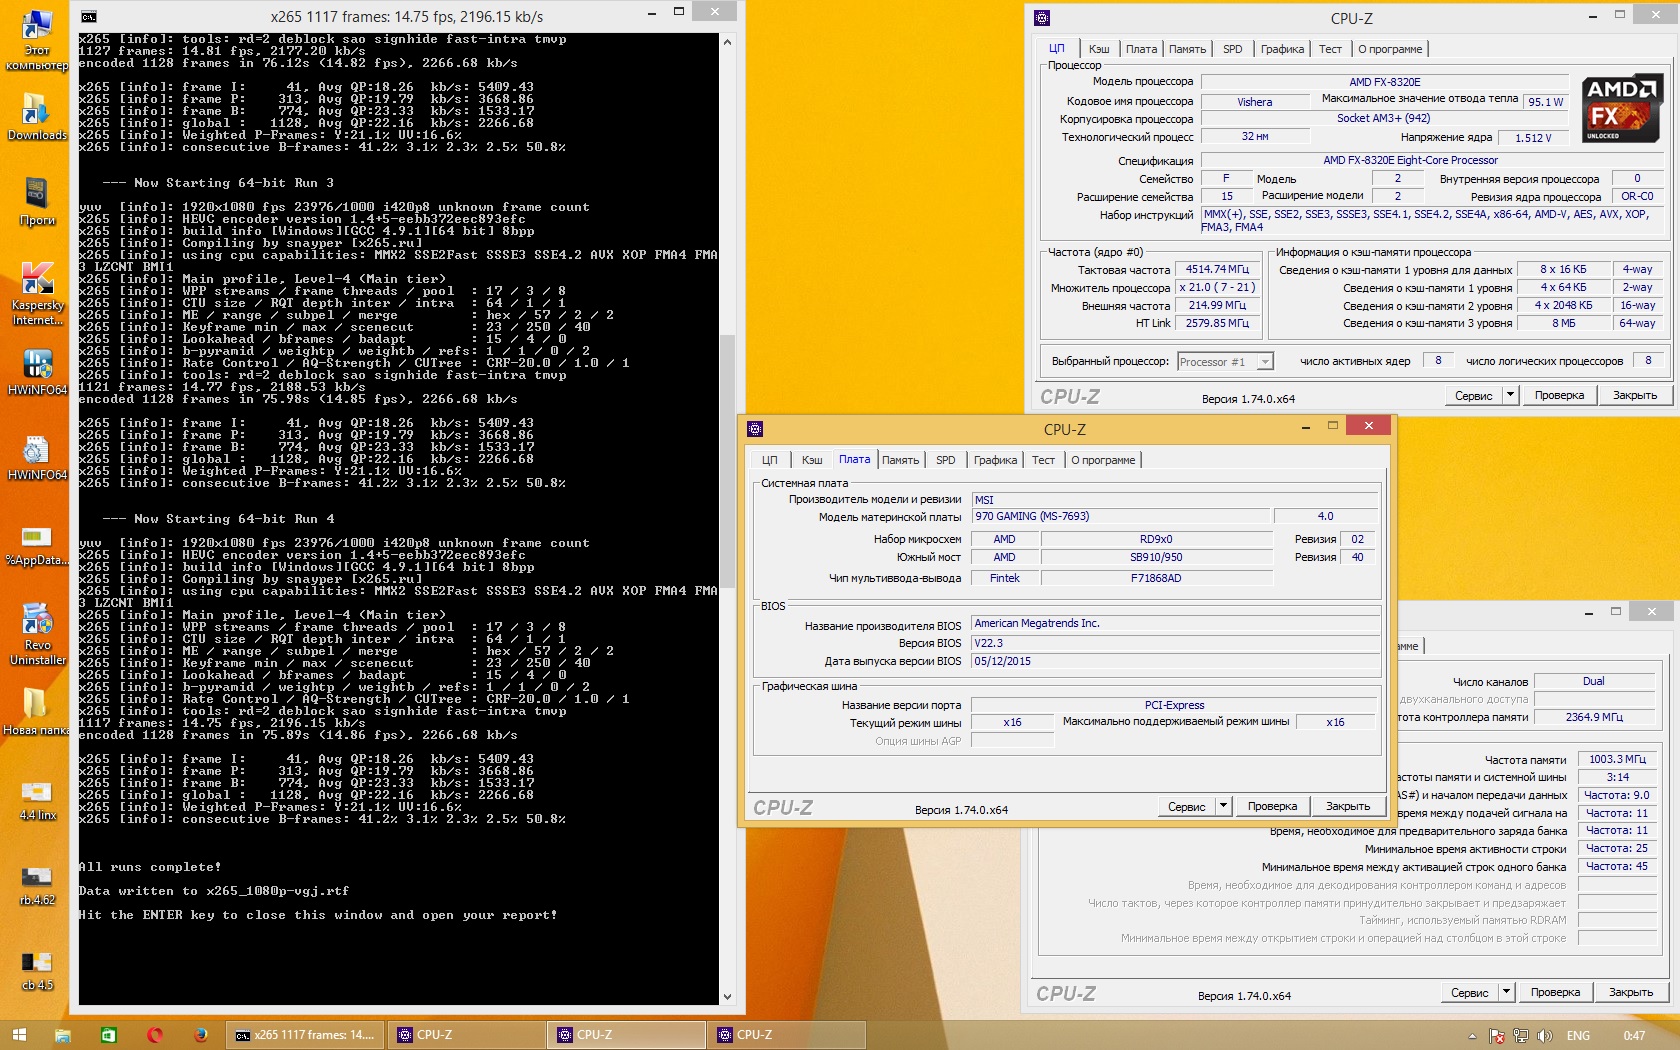1680x1050 pixels.
Task: Select the 4.4 linx desktop icon
Action: click(37, 800)
